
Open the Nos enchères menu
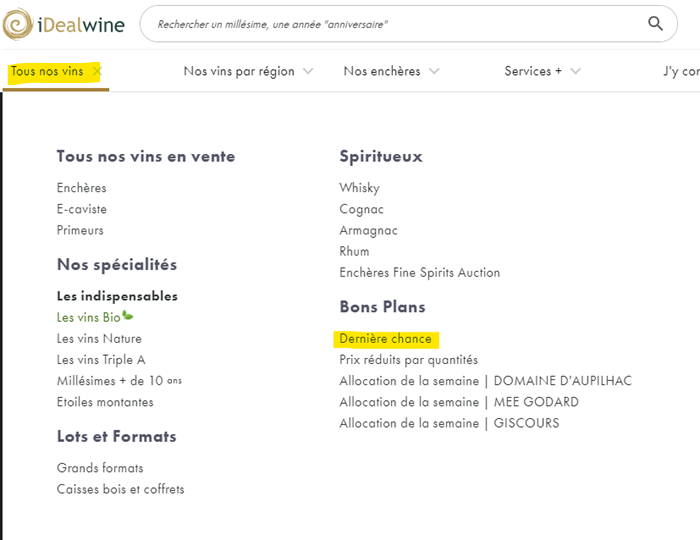point(382,71)
